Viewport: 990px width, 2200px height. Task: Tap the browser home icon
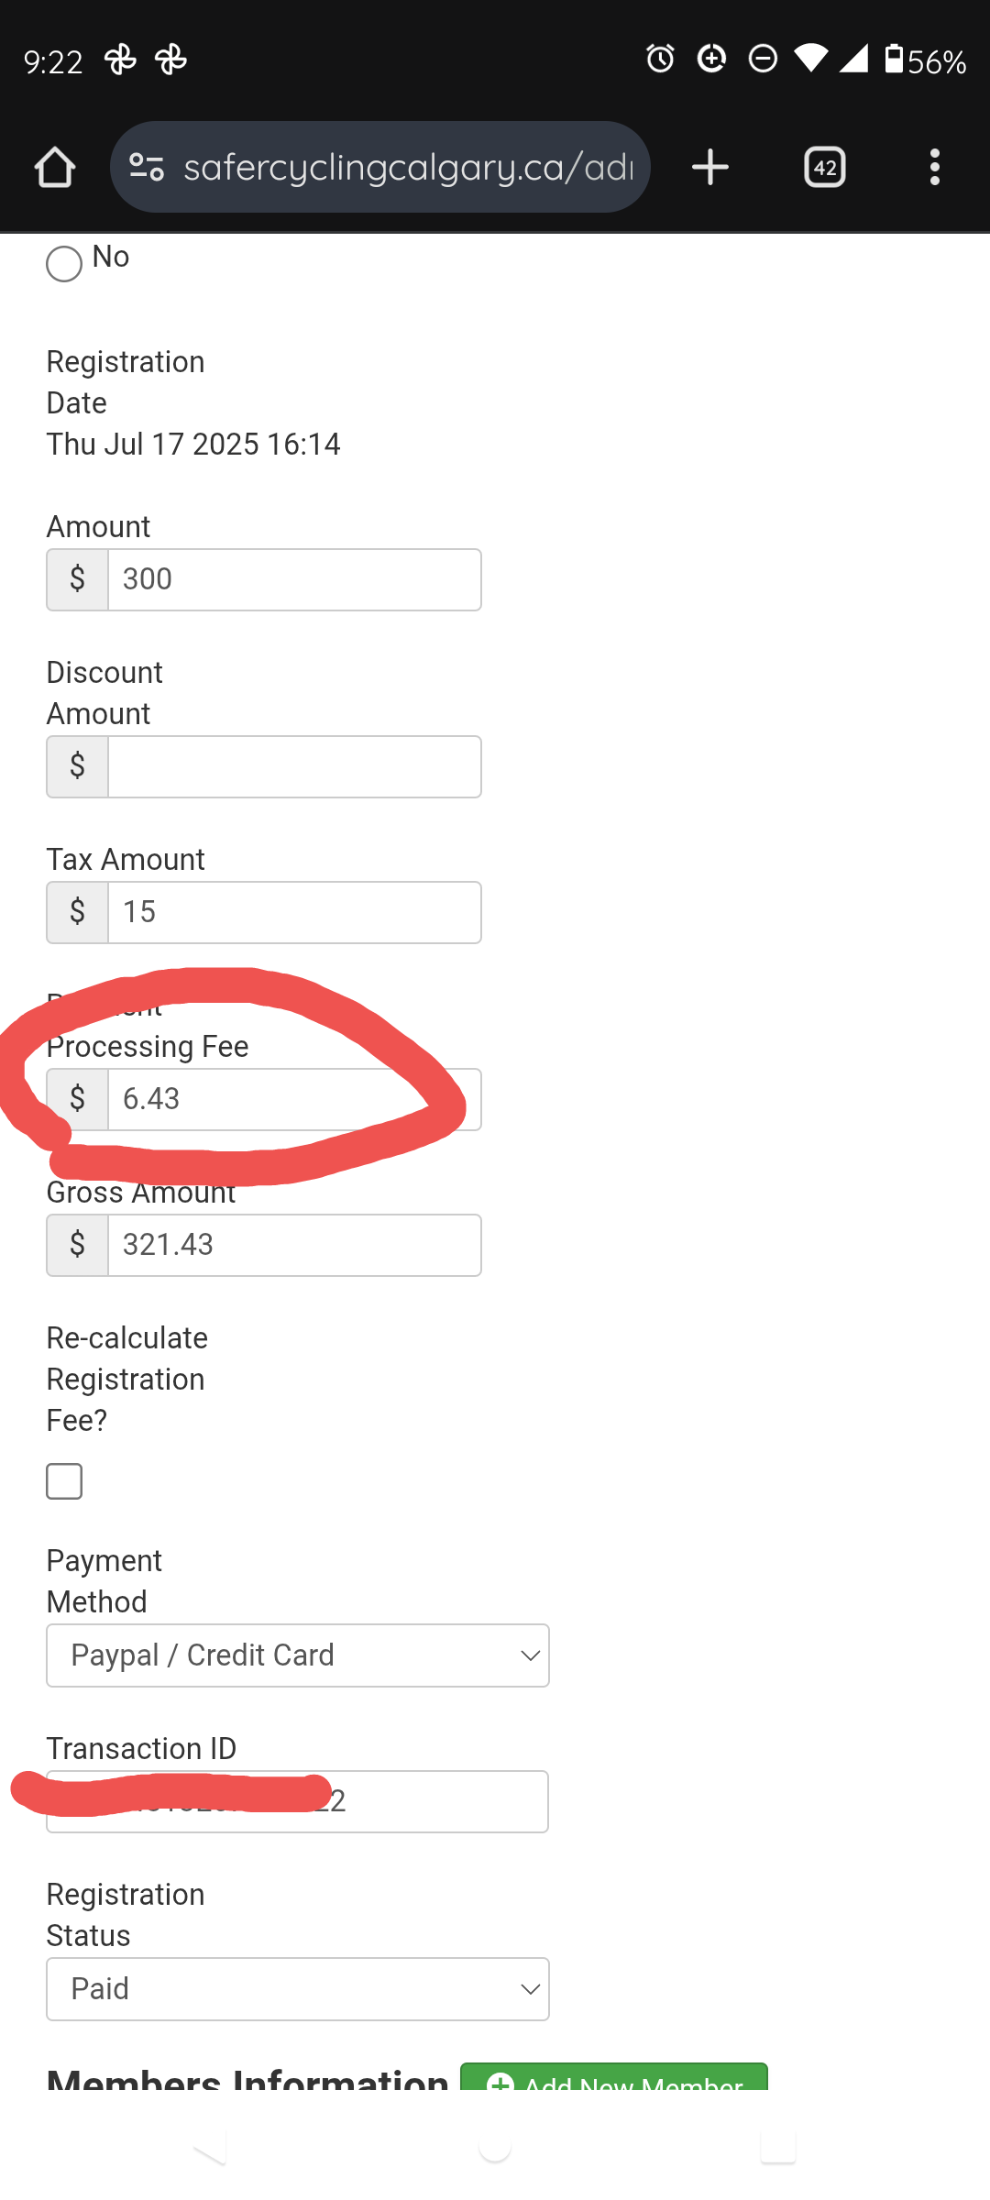coord(55,167)
